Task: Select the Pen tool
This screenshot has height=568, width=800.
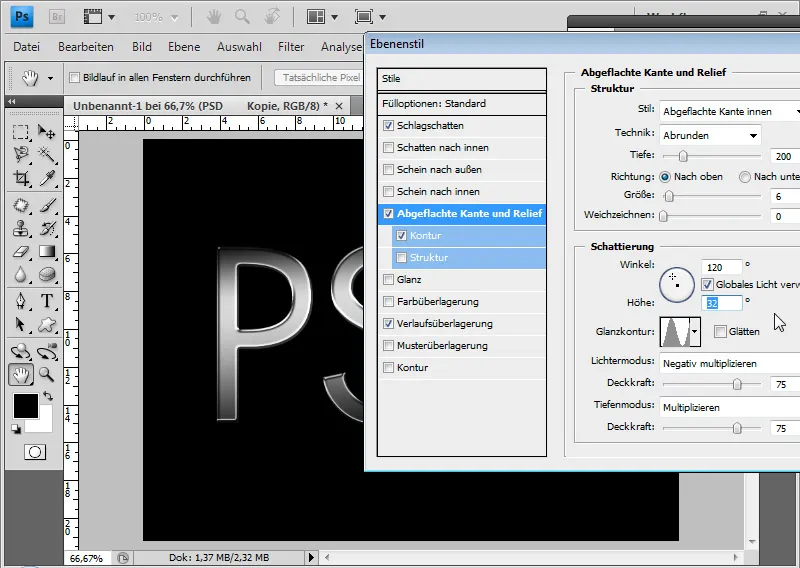Action: click(x=20, y=301)
